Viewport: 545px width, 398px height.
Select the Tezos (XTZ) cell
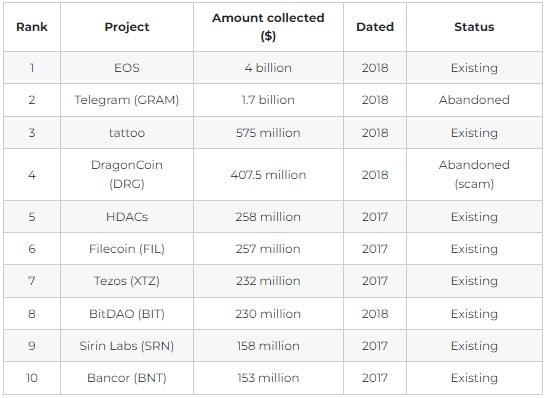(127, 281)
